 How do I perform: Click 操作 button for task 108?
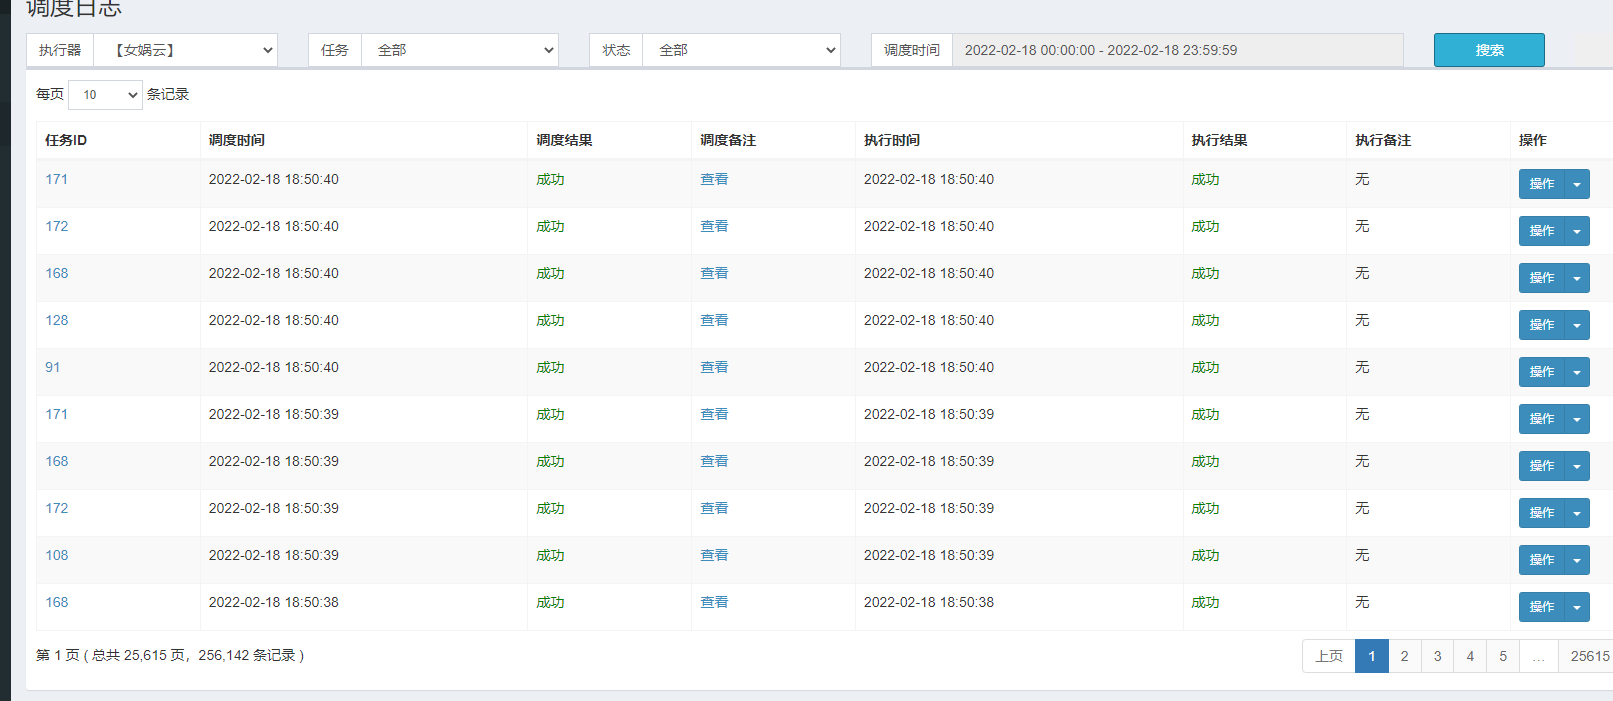pos(1541,560)
